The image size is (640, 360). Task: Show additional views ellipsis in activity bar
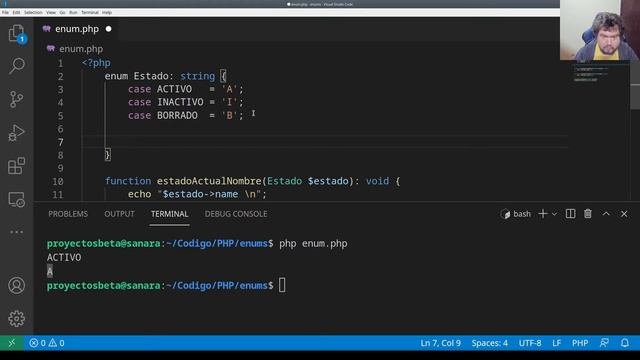coord(16,232)
